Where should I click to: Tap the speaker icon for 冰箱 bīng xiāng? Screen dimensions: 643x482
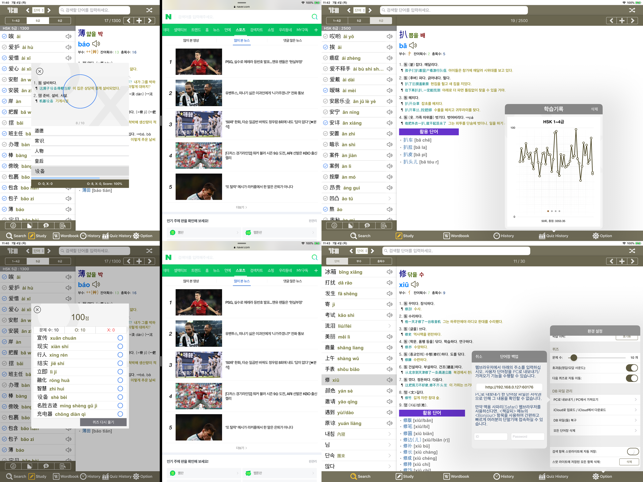pos(389,272)
